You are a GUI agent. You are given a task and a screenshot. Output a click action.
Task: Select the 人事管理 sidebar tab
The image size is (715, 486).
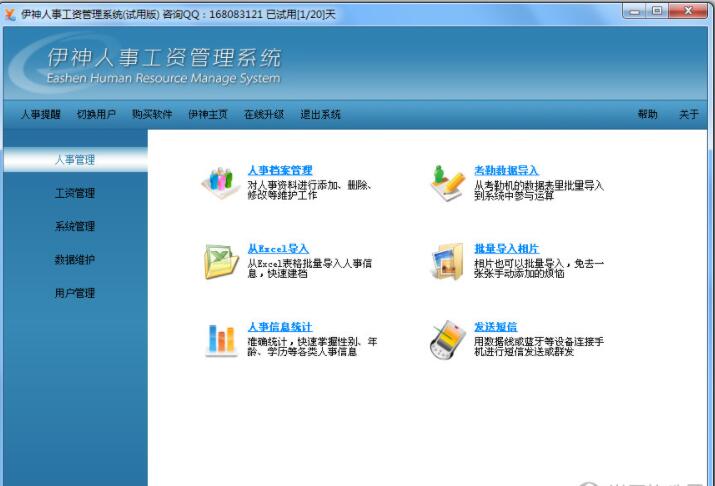pos(75,160)
